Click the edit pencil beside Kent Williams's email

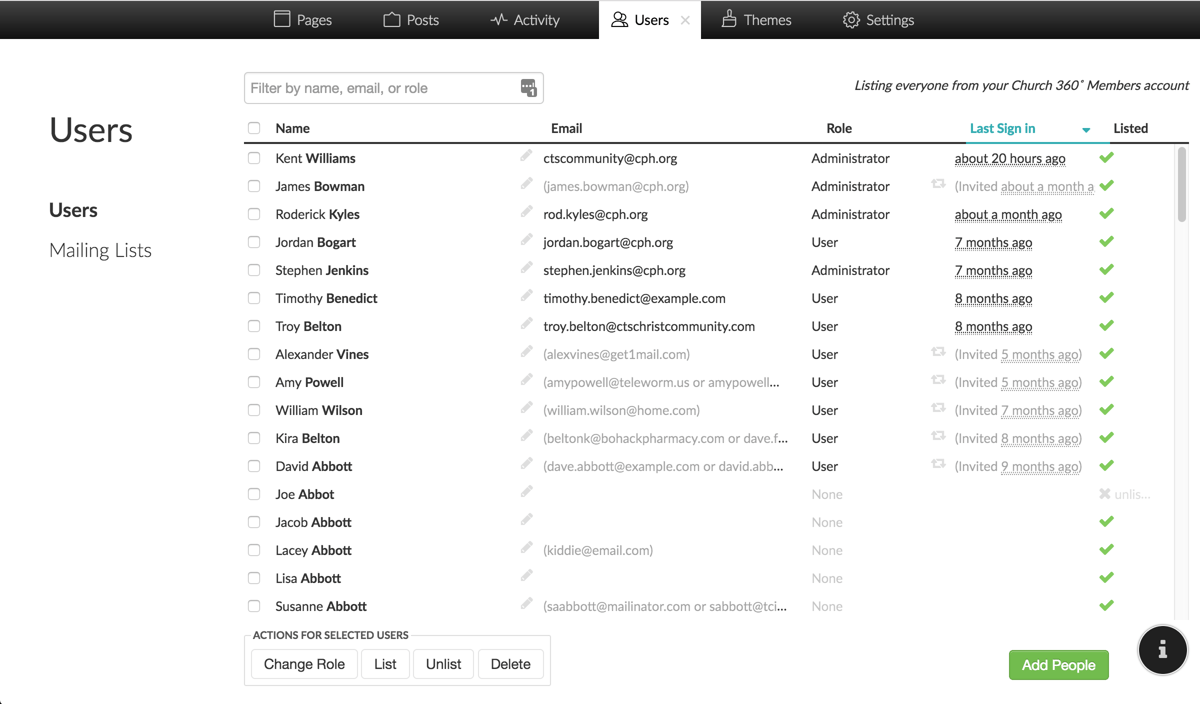527,155
